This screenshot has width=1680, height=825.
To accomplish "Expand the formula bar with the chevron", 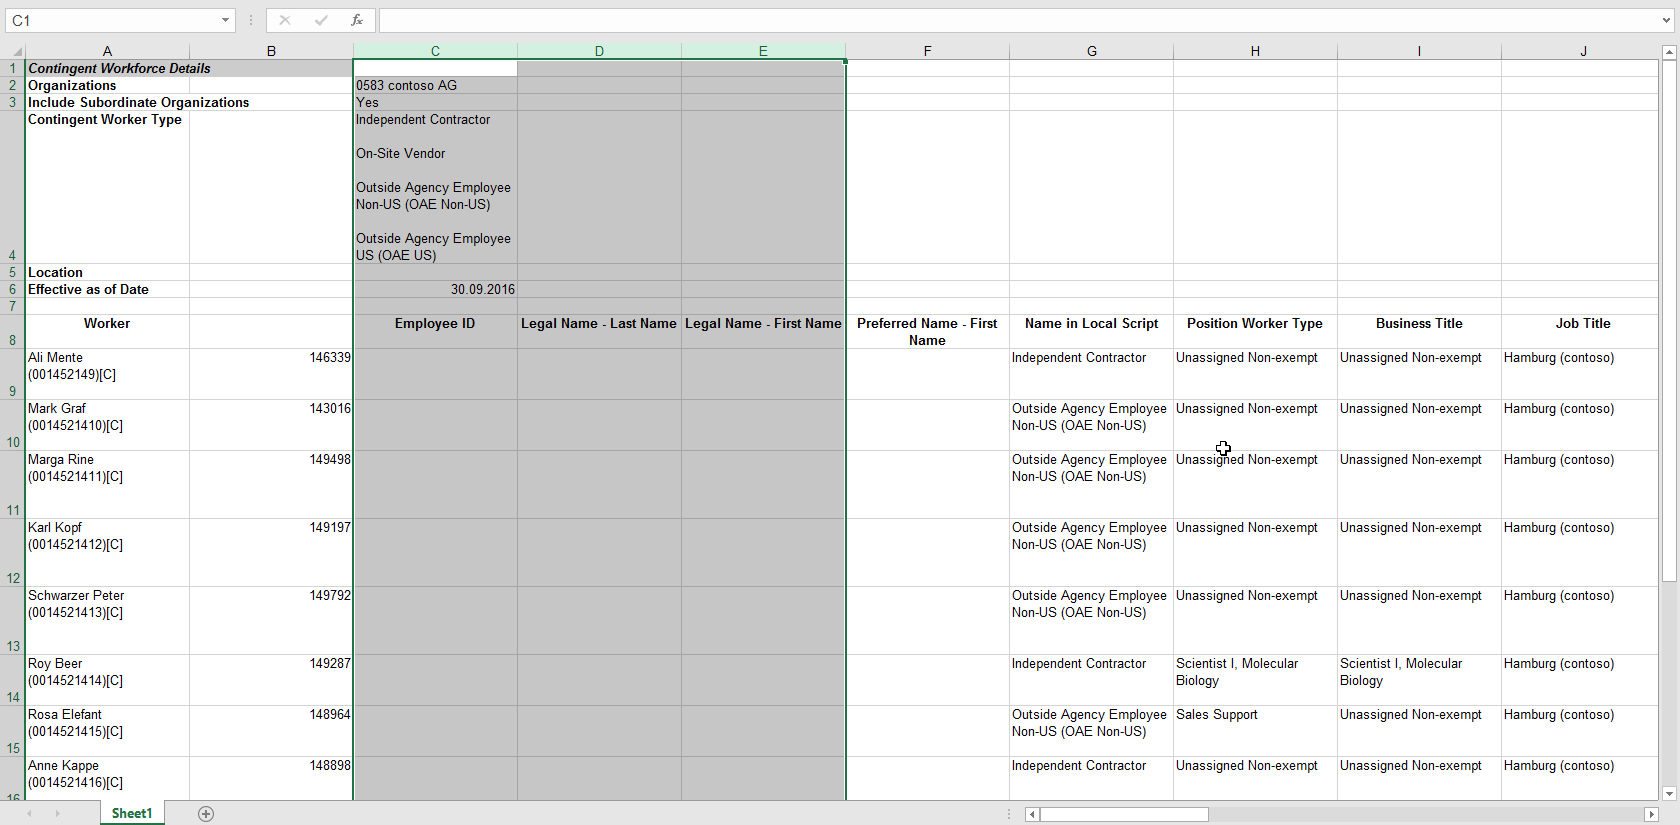I will point(1665,20).
